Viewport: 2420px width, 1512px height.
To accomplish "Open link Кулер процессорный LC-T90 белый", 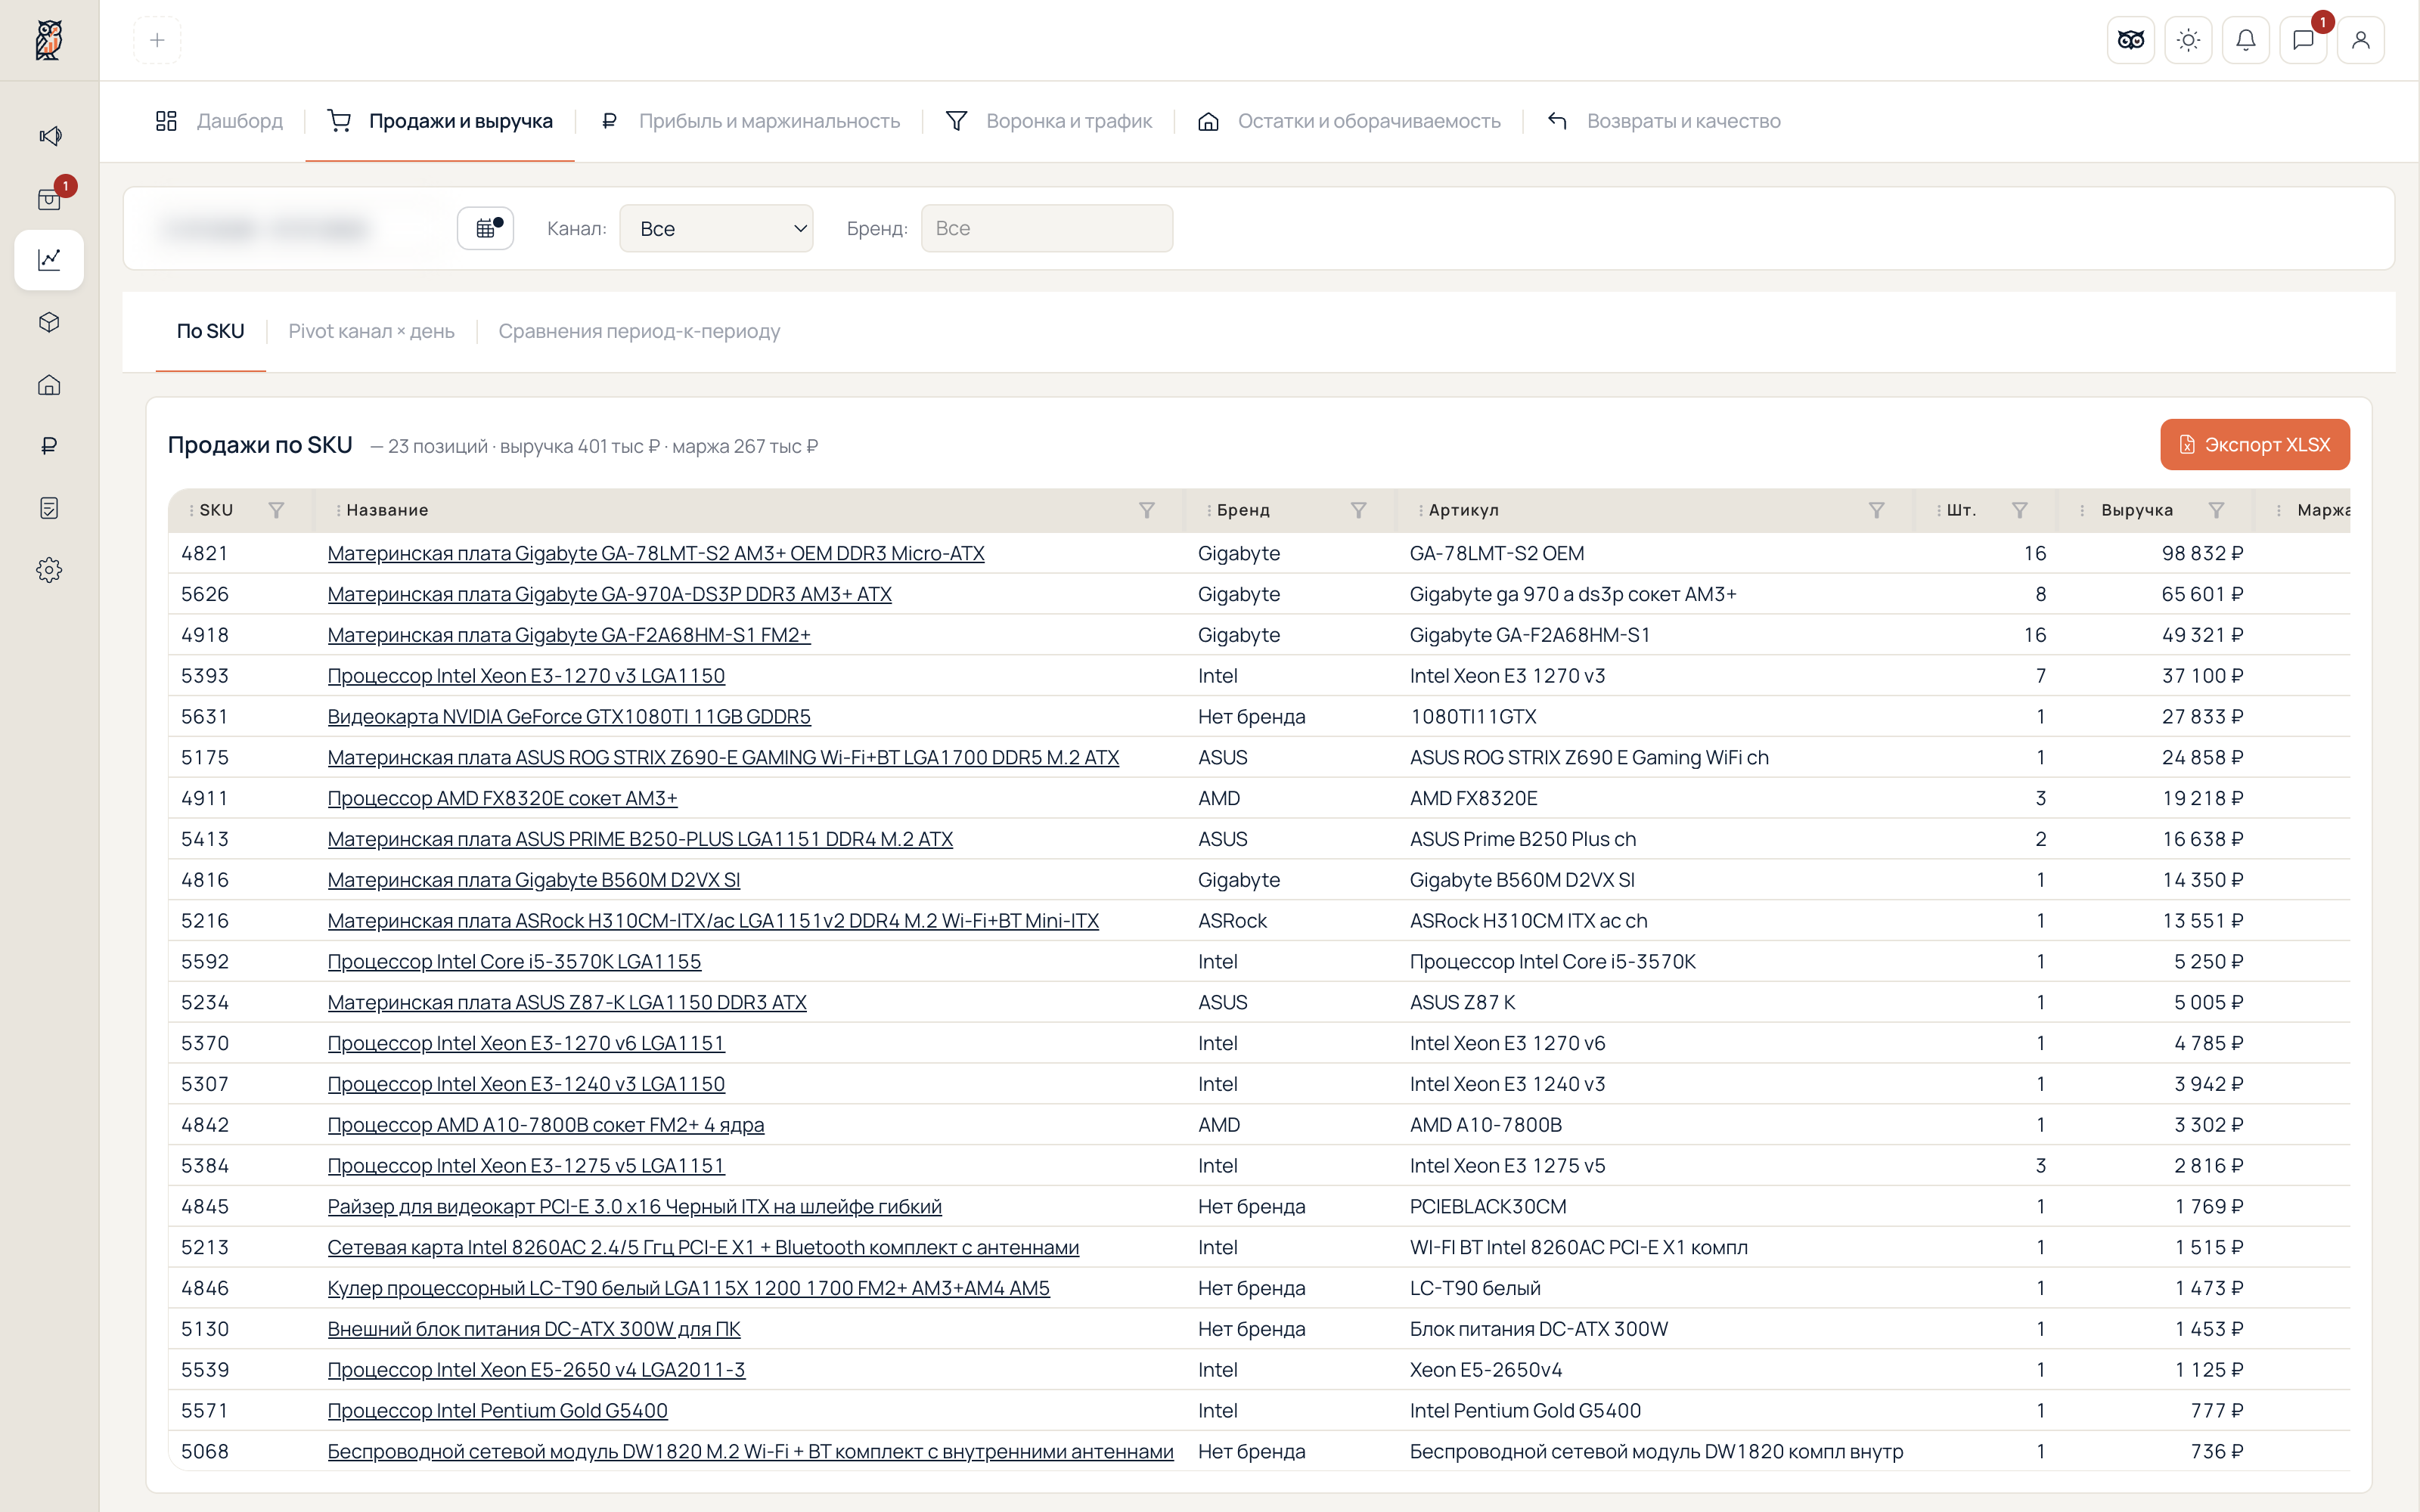I will point(688,1288).
